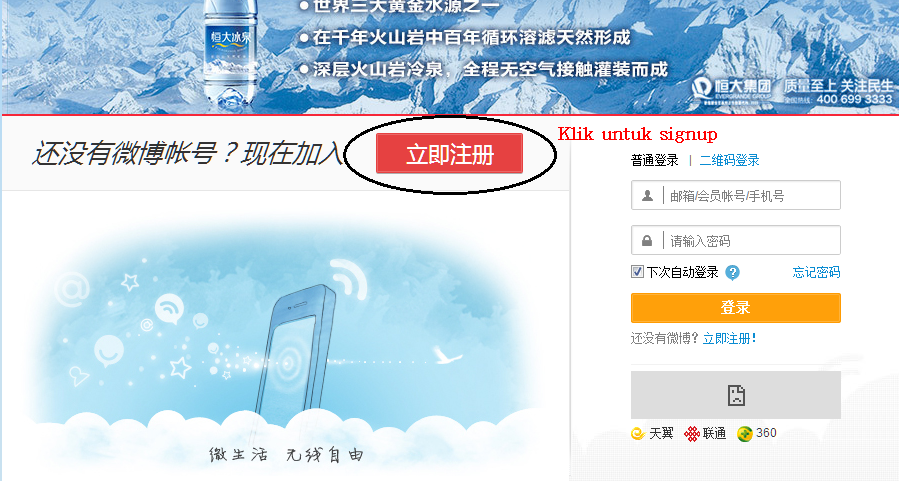Open the 忘记密码 forgot password link
The image size is (899, 481).
click(x=816, y=272)
